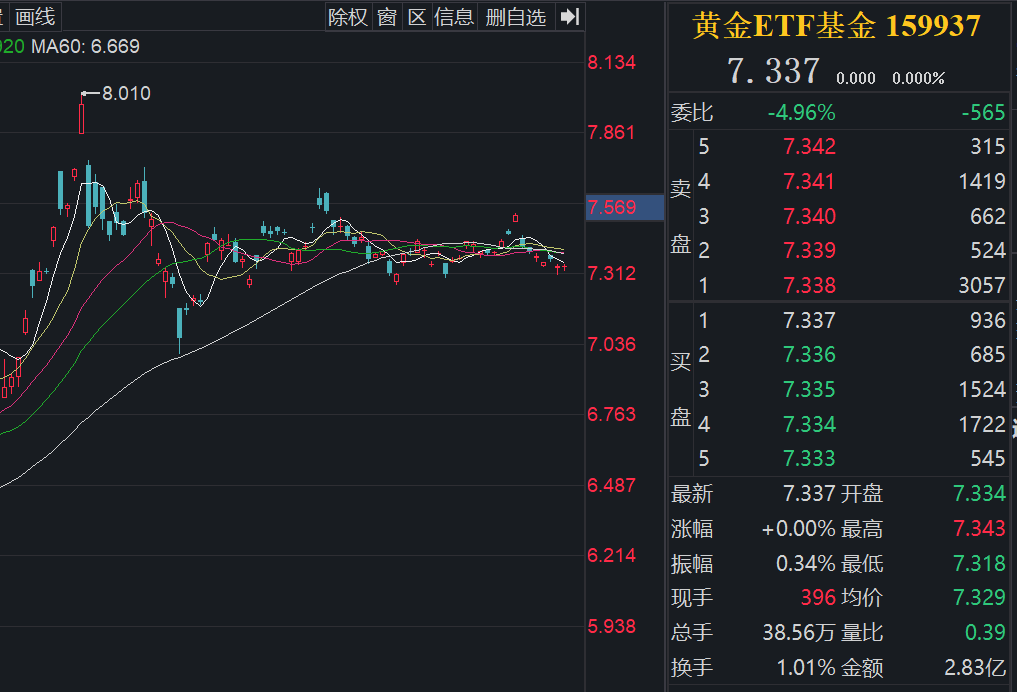Open the 信息 stock information panel
The width and height of the screenshot is (1017, 692).
pyautogui.click(x=454, y=17)
